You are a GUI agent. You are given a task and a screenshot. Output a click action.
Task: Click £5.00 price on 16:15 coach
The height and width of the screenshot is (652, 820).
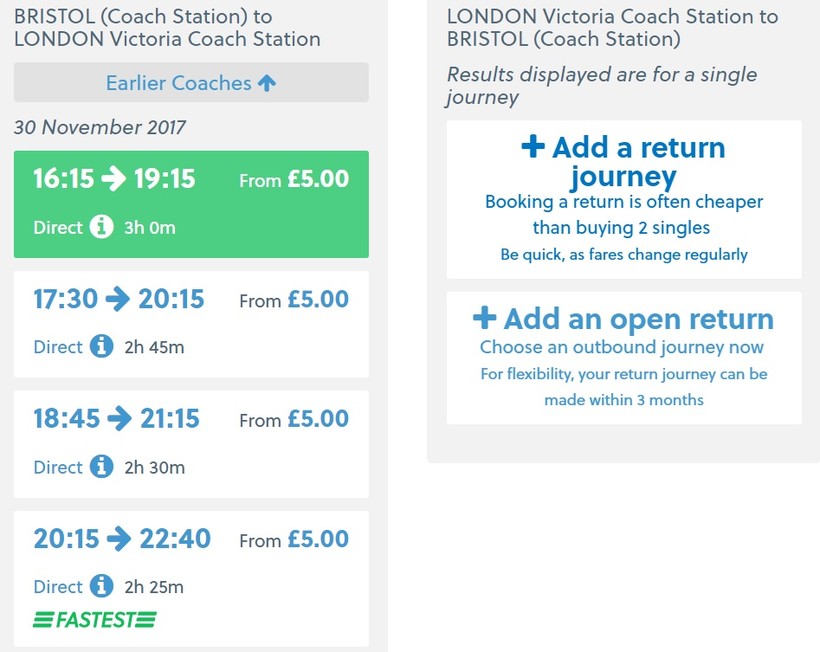[x=318, y=180]
